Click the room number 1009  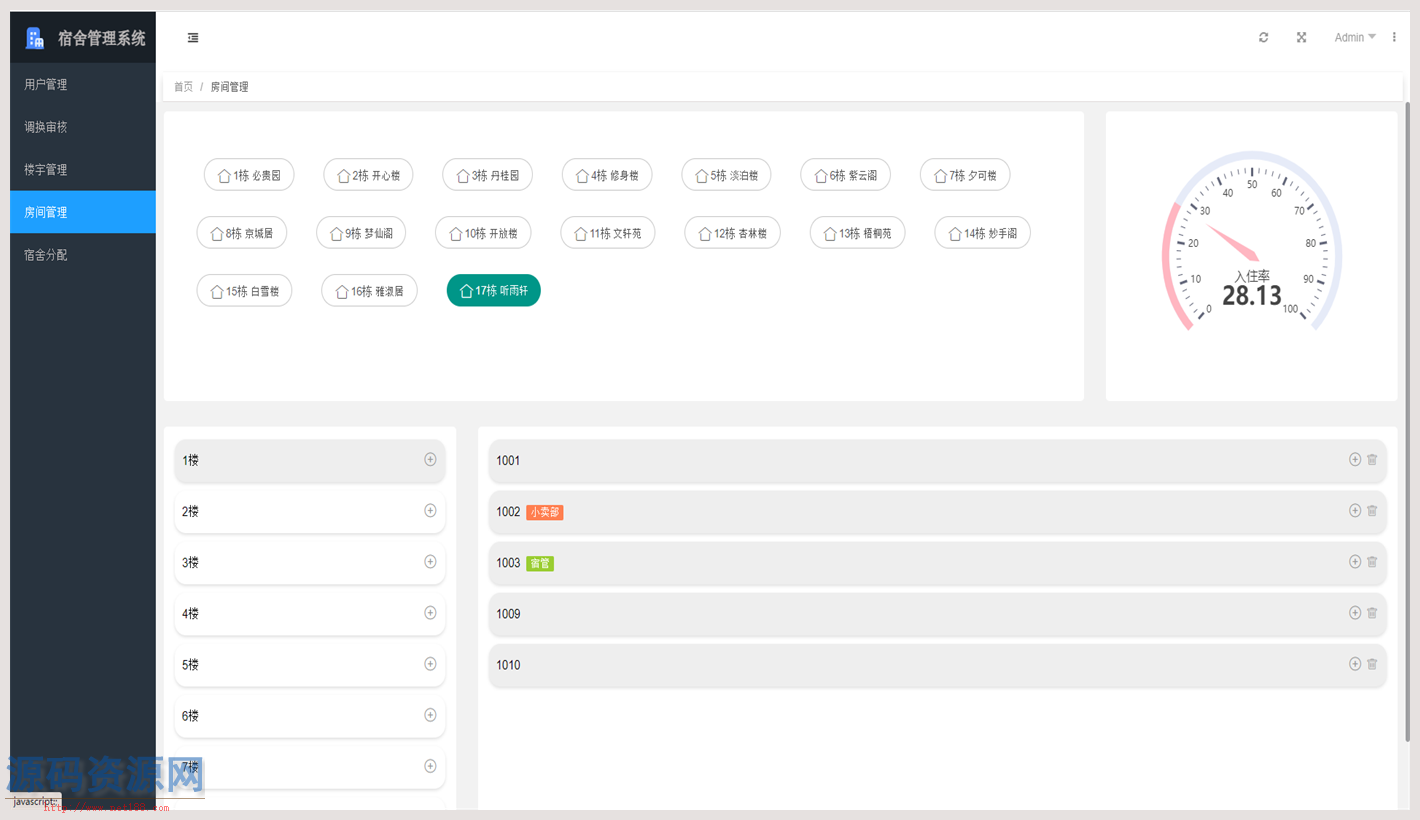pyautogui.click(x=508, y=613)
